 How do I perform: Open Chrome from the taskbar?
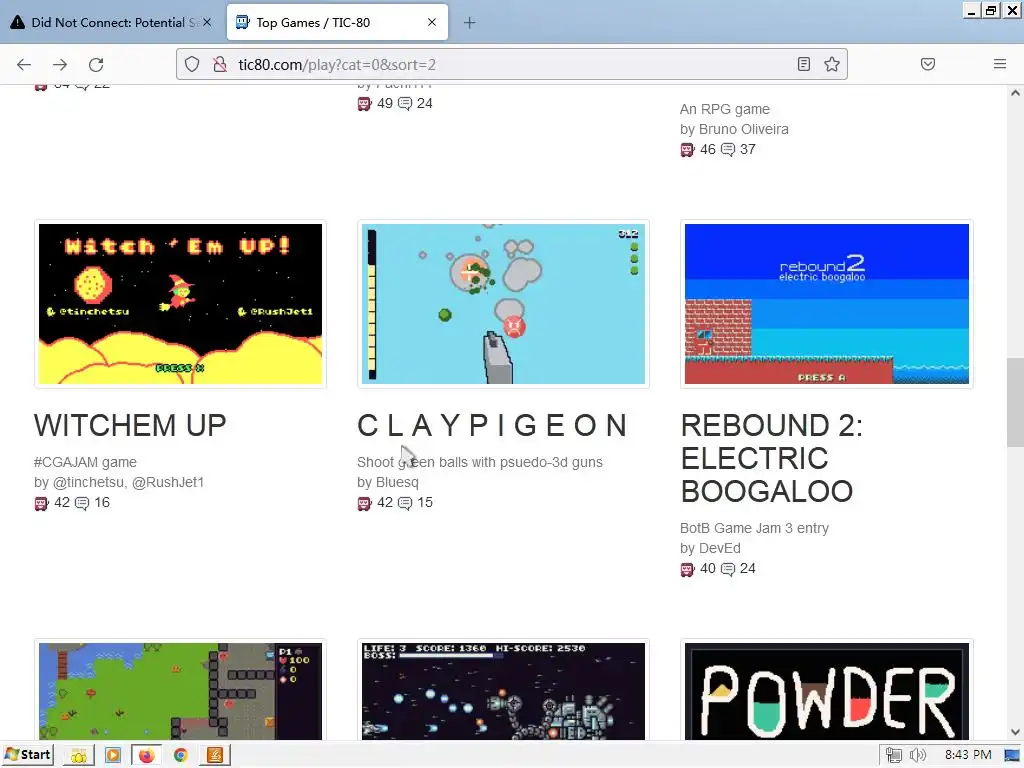tap(180, 756)
